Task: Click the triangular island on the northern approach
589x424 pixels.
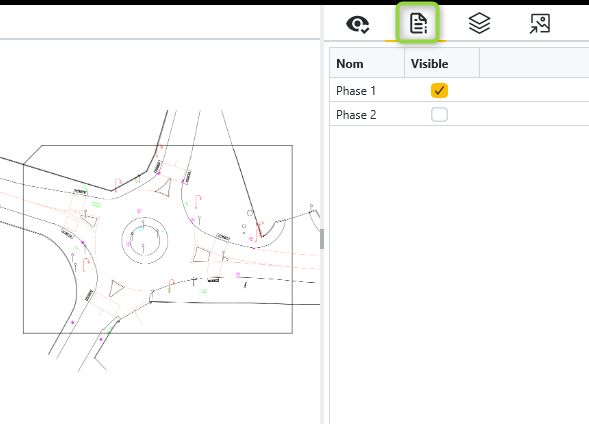Action: 165,187
